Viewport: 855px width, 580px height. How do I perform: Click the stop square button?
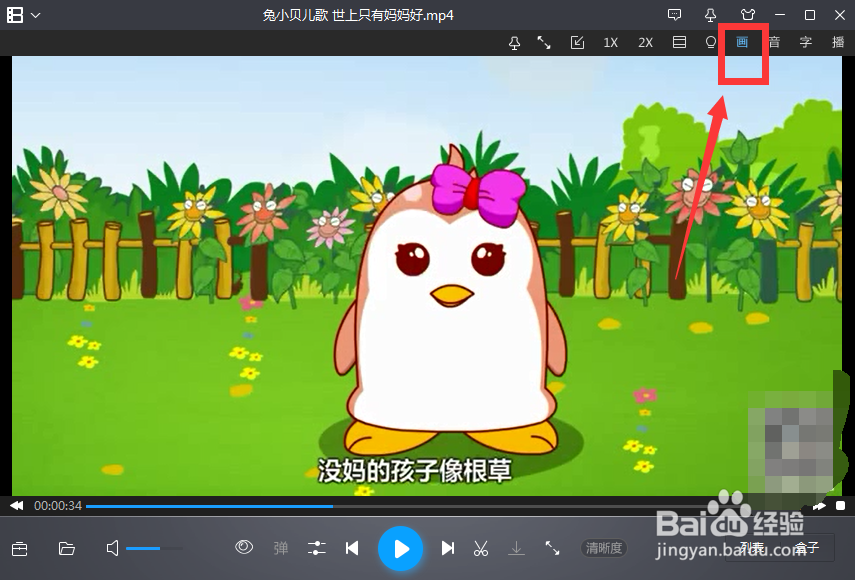tap(840, 506)
